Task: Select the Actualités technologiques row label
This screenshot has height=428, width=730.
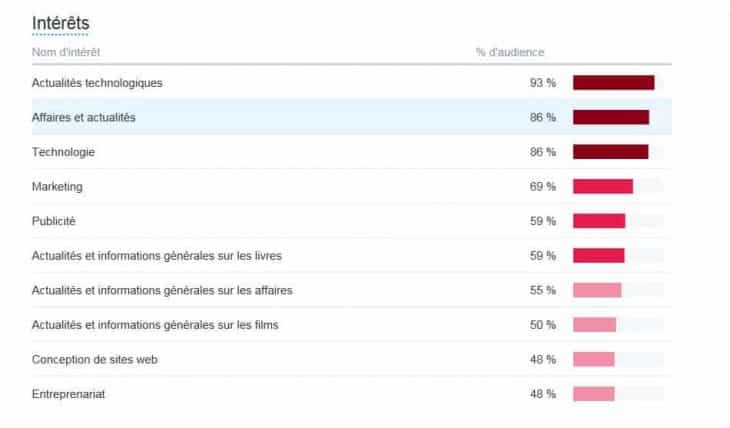Action: [x=97, y=83]
